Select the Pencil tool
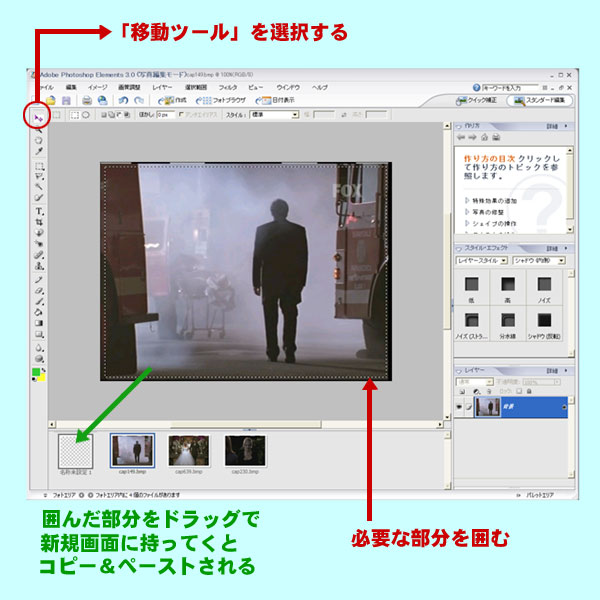This screenshot has width=600, height=600. click(39, 280)
